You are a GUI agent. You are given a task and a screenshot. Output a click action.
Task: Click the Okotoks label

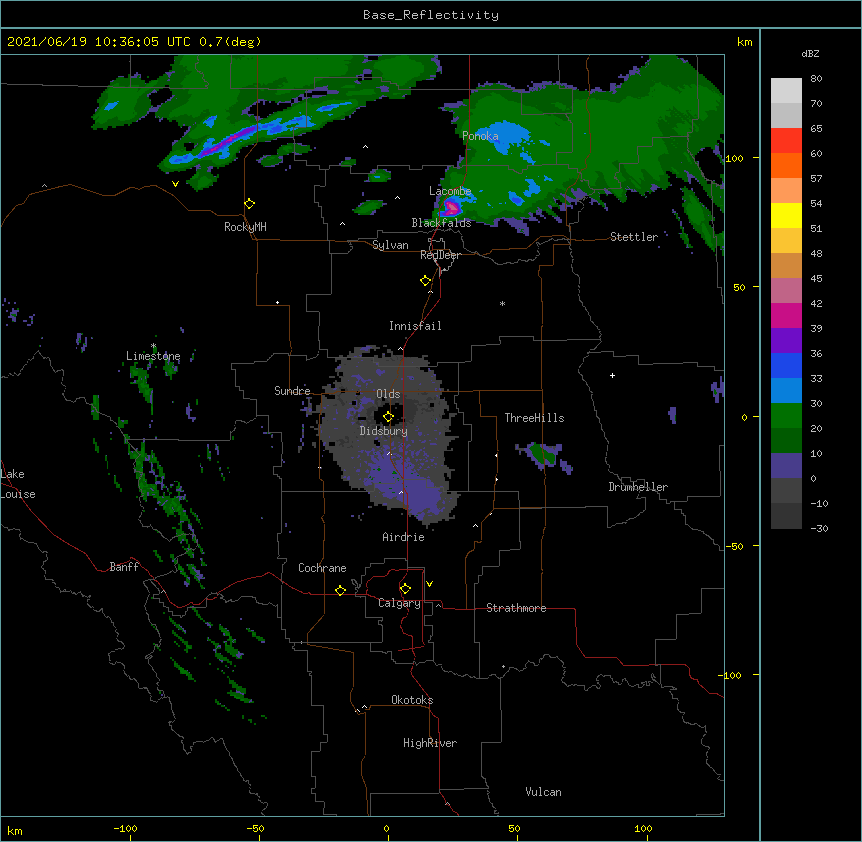412,700
